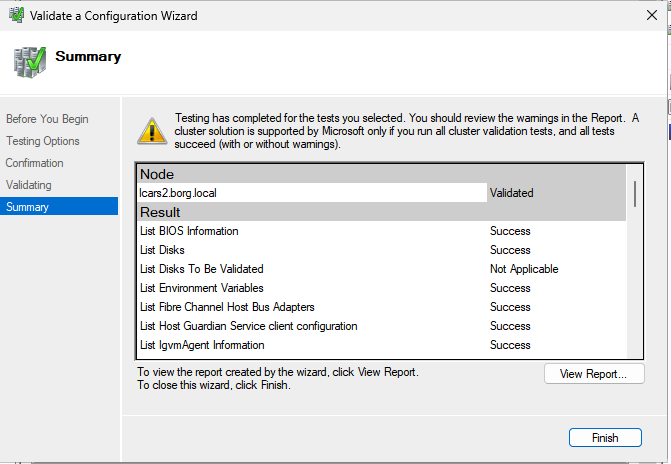The image size is (671, 464).
Task: Select the Summary step in sidebar
Action: coord(59,206)
